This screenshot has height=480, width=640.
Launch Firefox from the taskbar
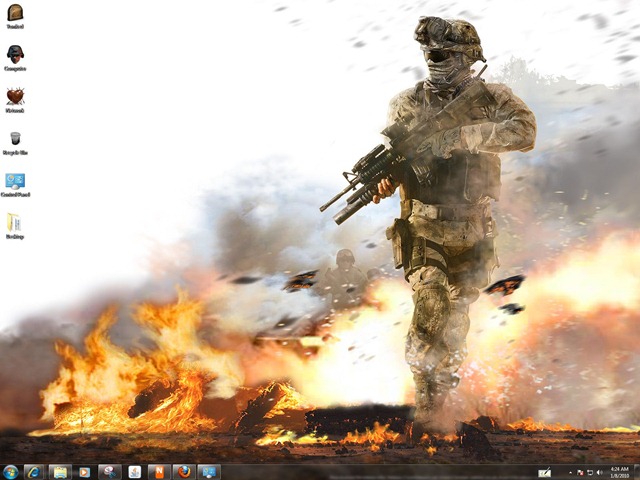point(184,472)
